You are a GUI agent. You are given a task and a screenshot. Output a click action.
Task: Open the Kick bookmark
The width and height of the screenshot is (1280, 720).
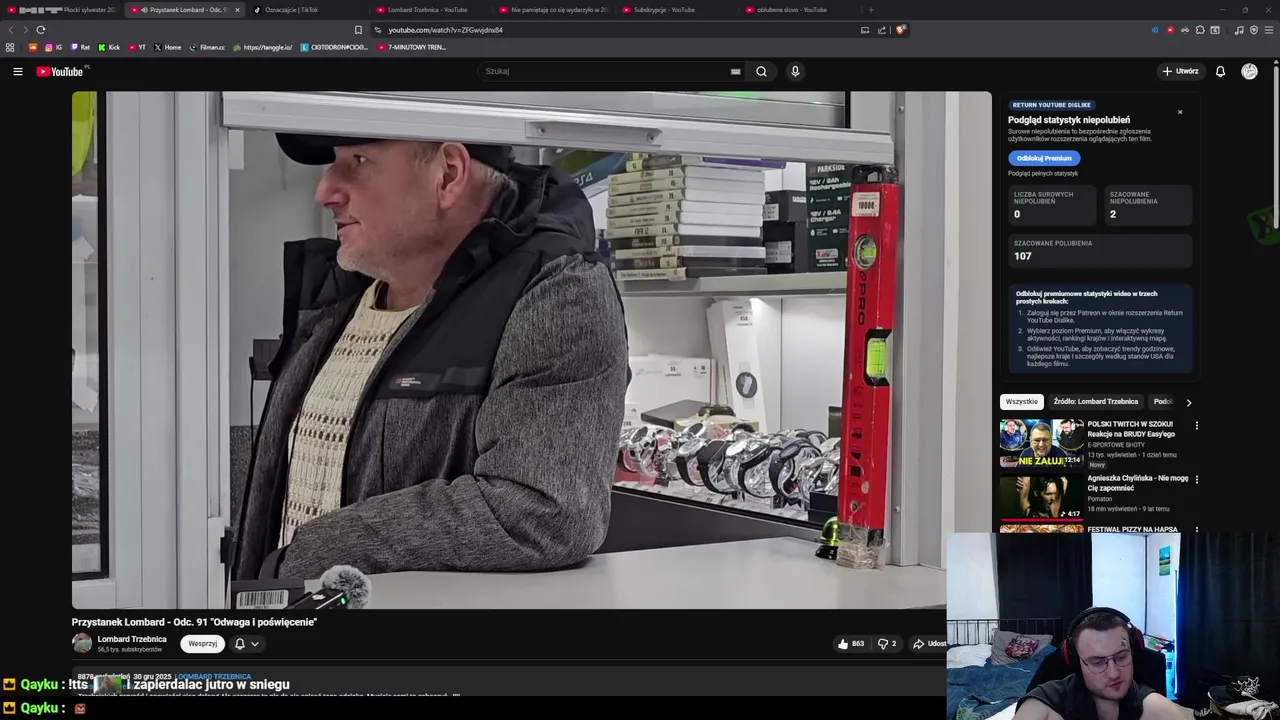pos(109,47)
